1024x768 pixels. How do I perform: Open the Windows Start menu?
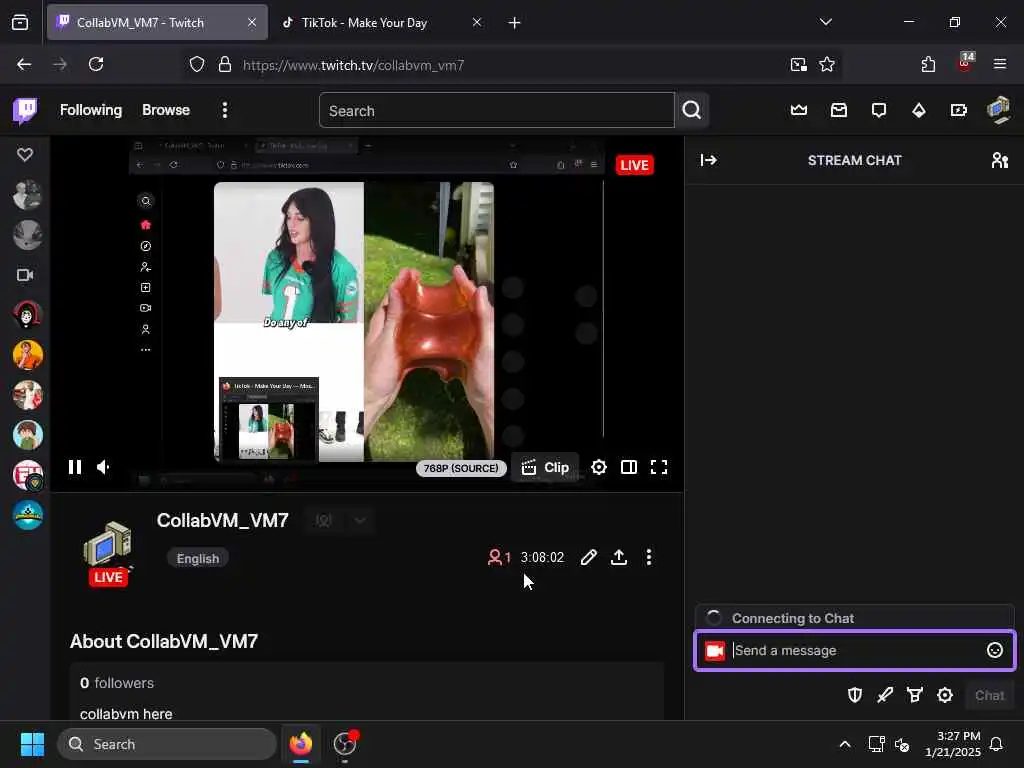pyautogui.click(x=32, y=744)
